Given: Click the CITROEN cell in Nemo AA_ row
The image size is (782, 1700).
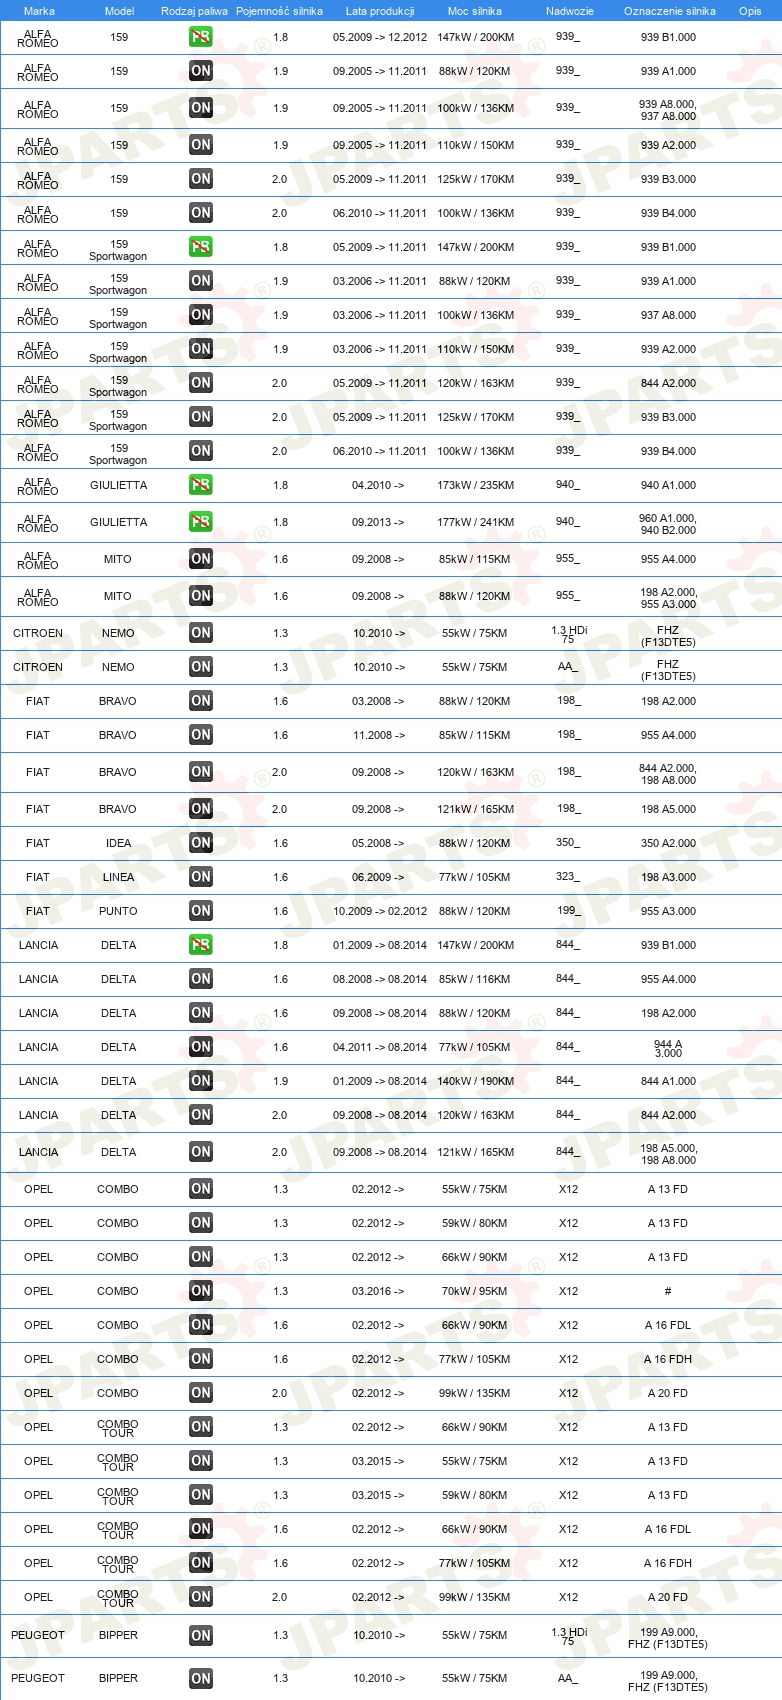Looking at the screenshot, I should pyautogui.click(x=38, y=667).
